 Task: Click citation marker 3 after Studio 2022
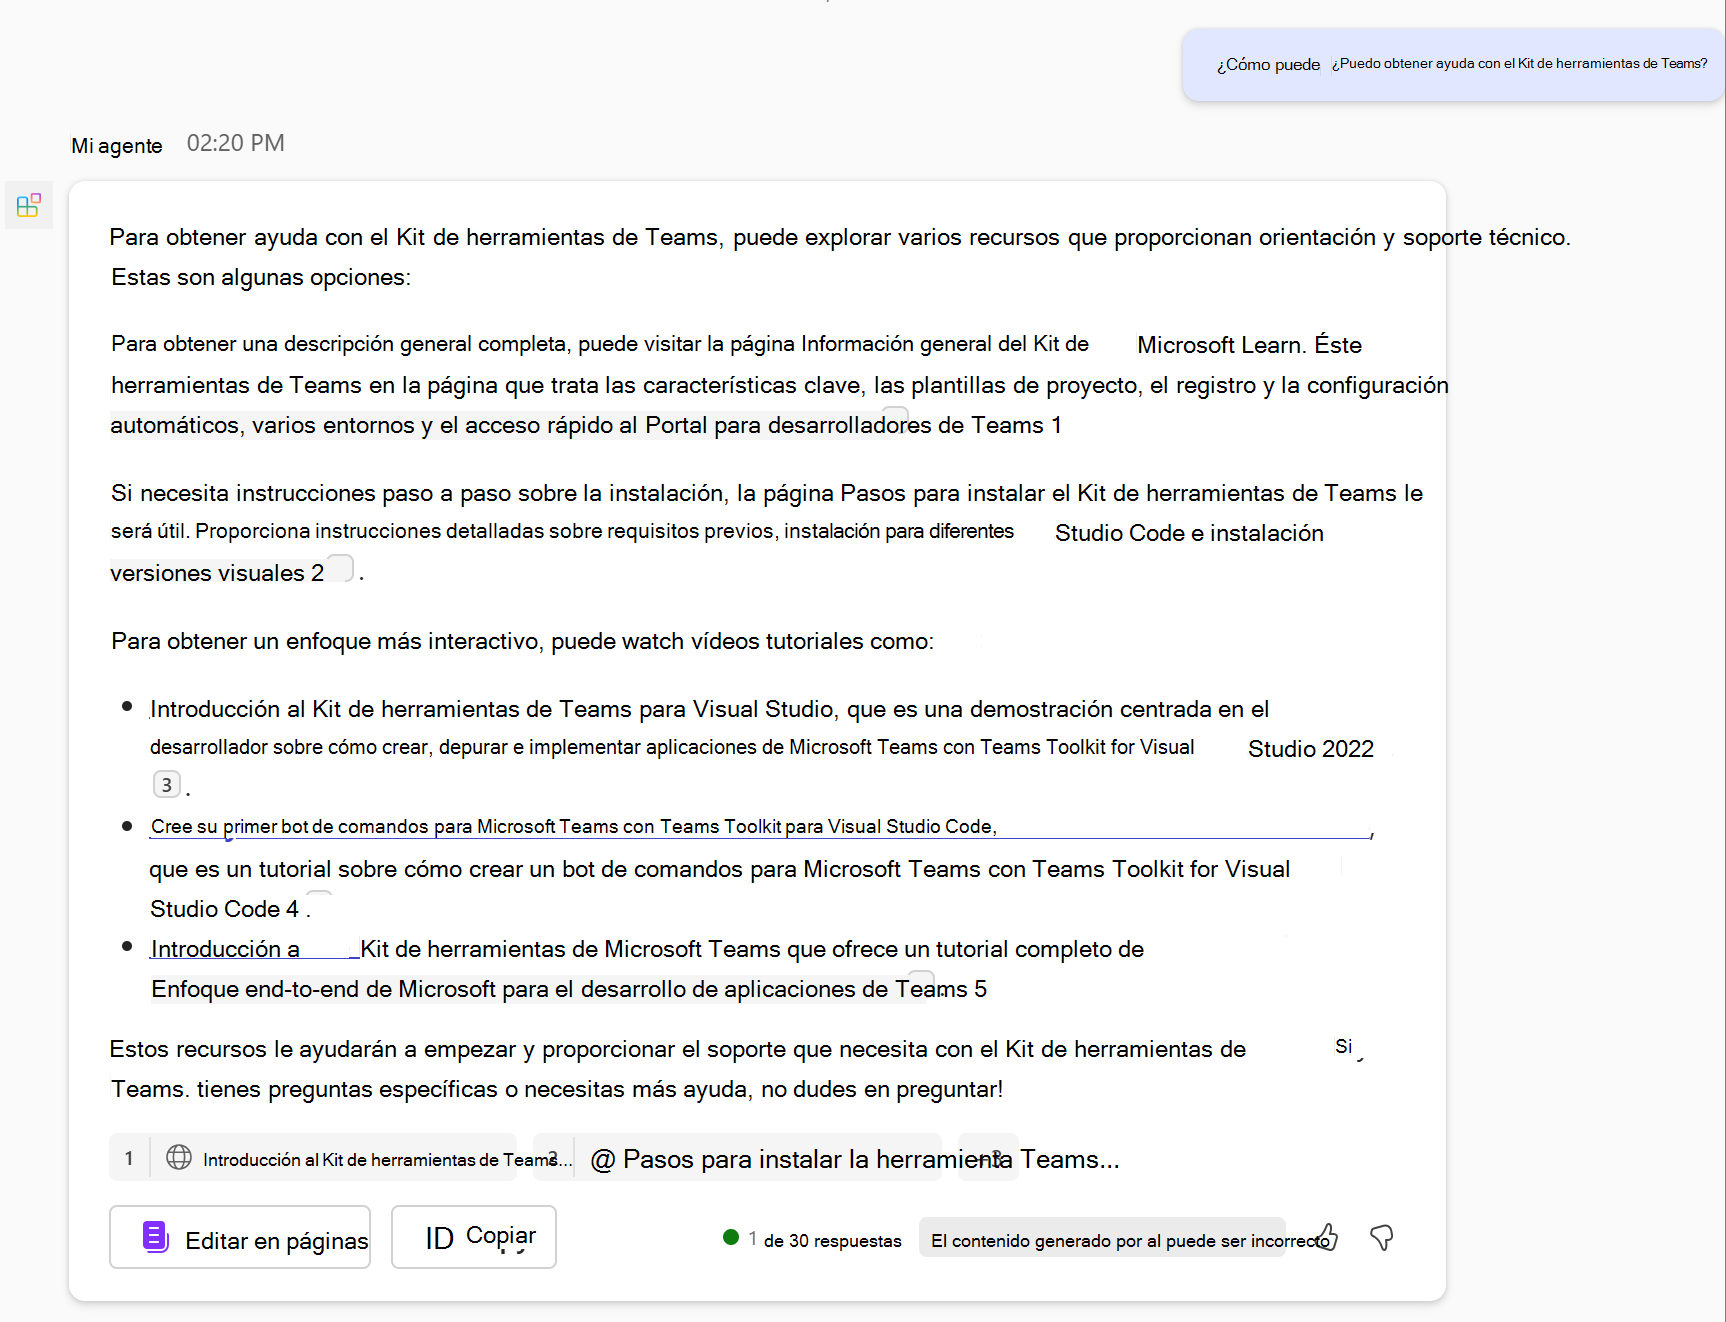tap(167, 785)
